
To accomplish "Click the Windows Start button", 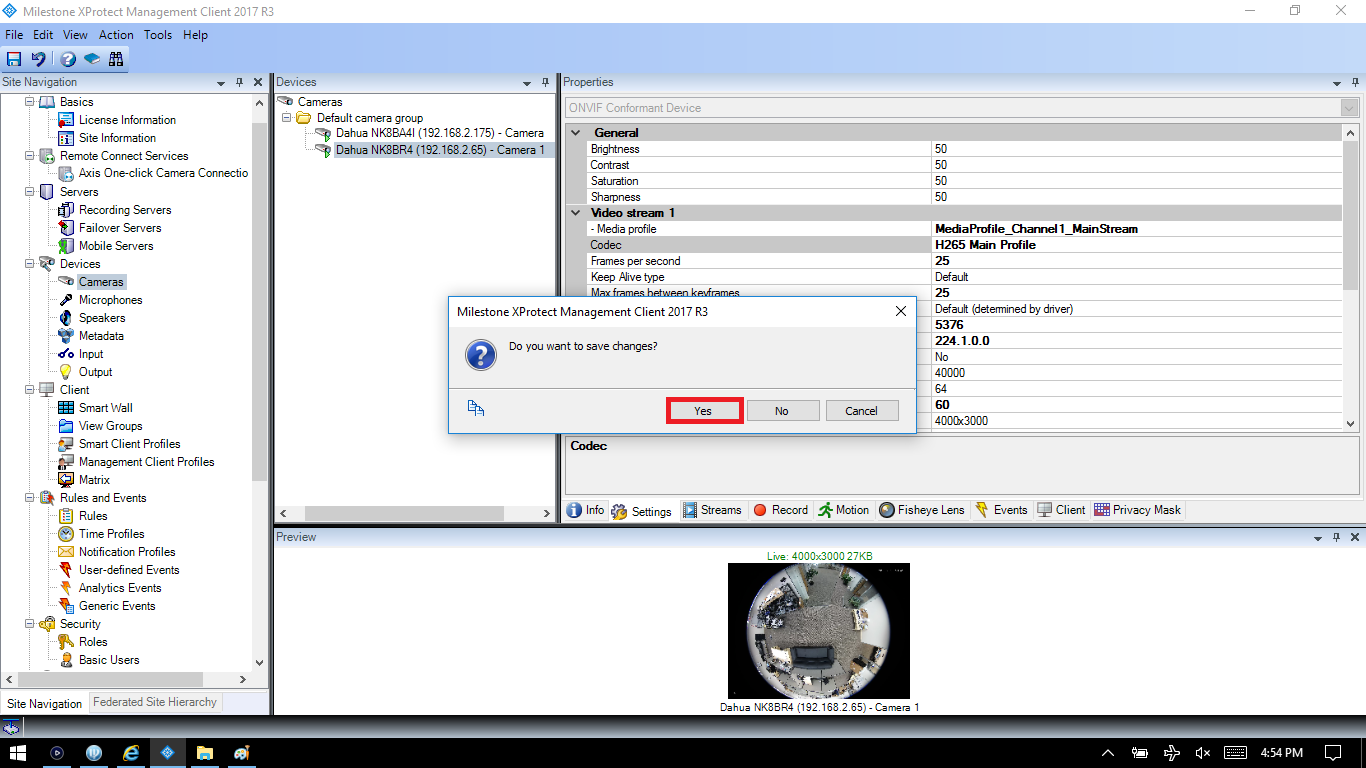I will pyautogui.click(x=18, y=752).
